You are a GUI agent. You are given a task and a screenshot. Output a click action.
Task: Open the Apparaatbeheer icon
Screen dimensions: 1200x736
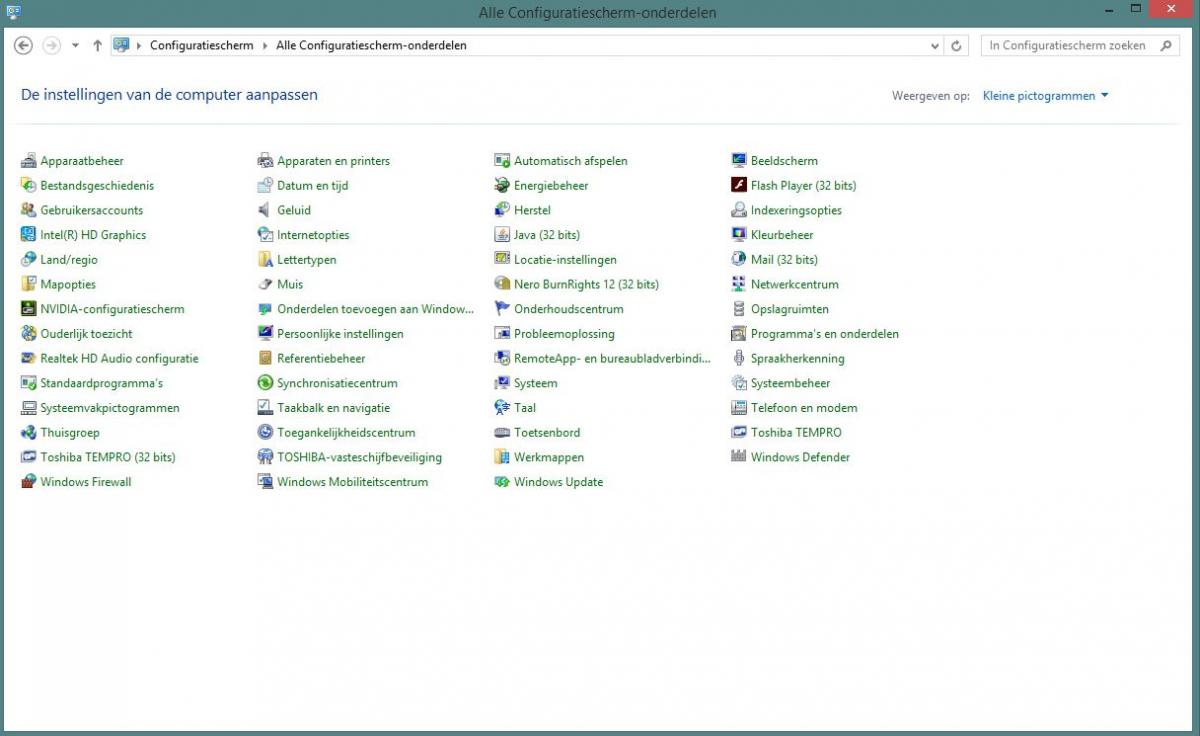28,161
